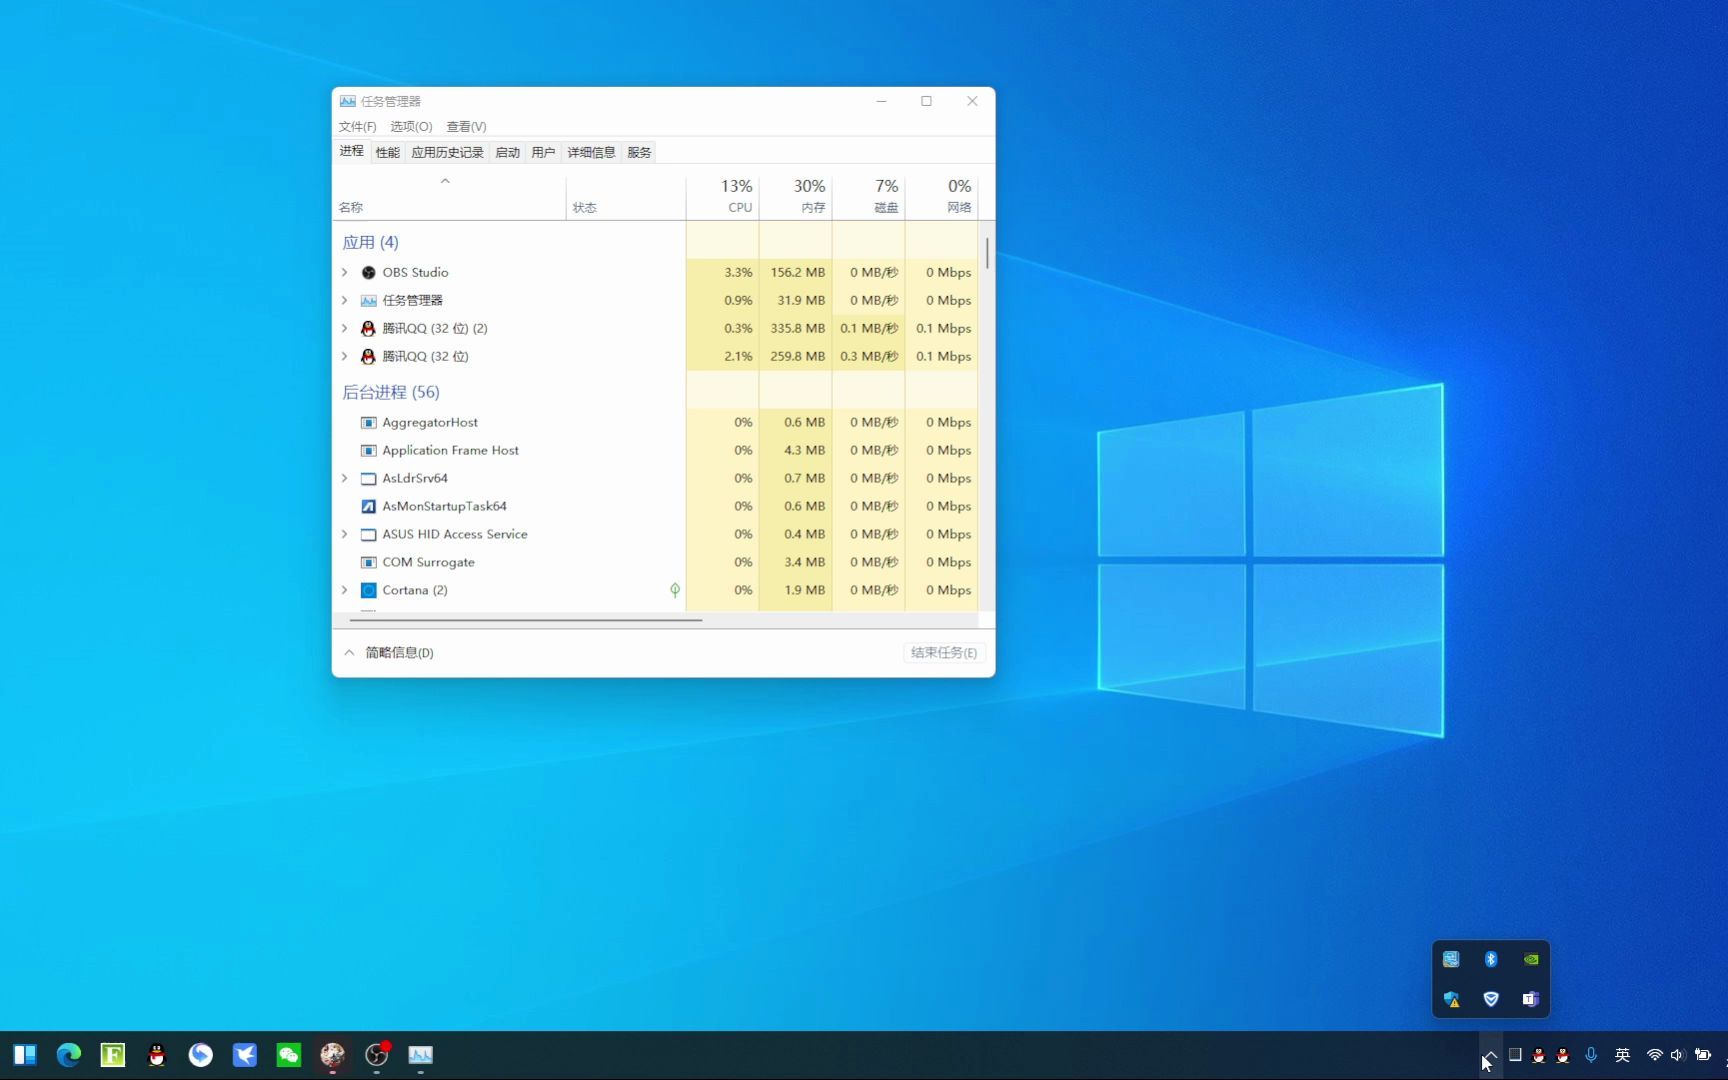The height and width of the screenshot is (1080, 1728).
Task: Select the 进程 tab
Action: [351, 151]
